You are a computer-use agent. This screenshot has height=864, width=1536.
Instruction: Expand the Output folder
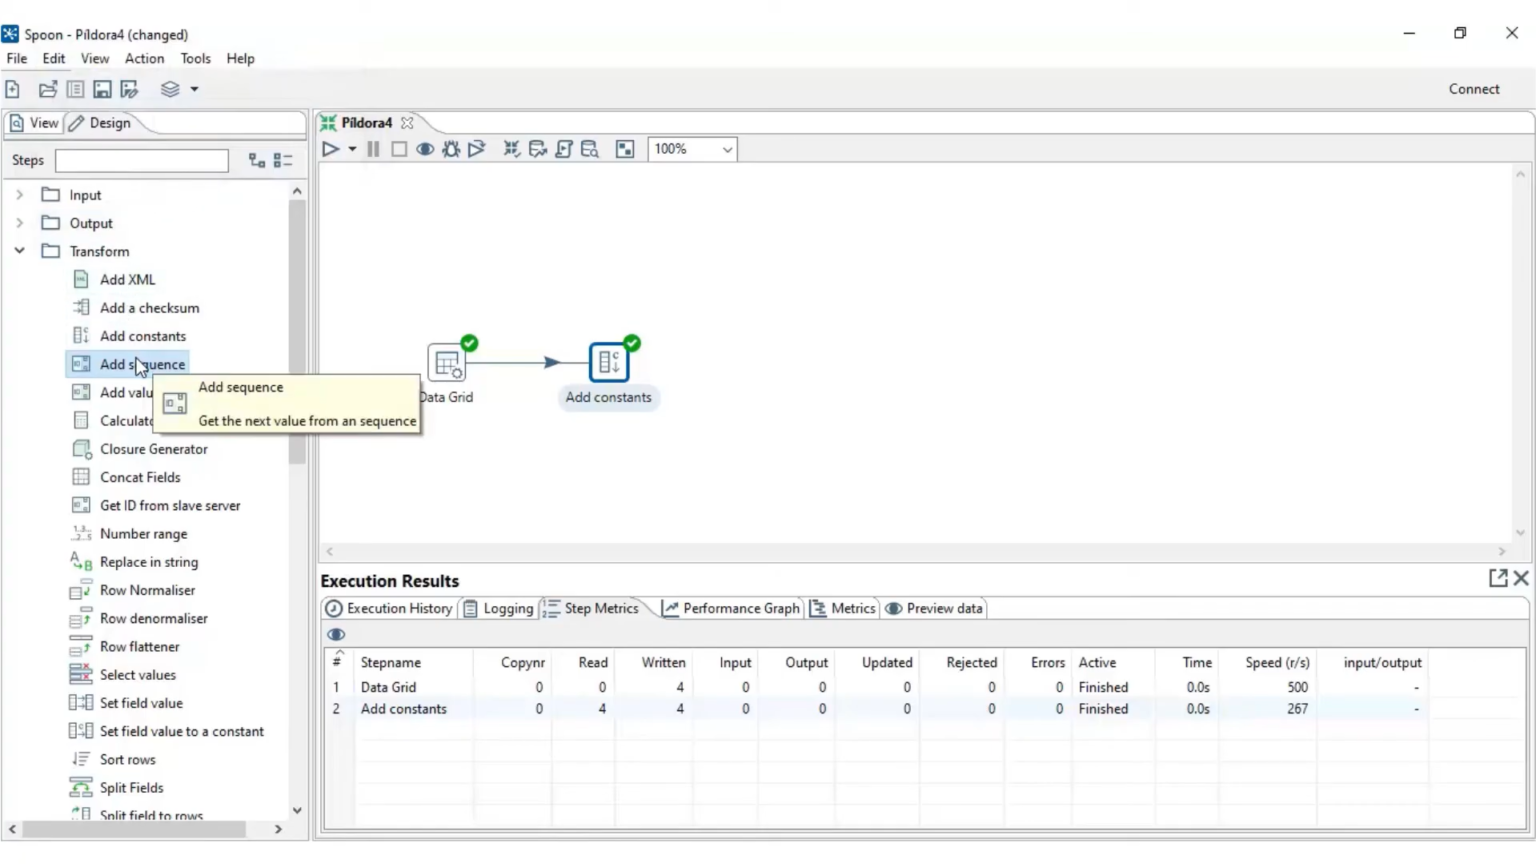pos(19,223)
